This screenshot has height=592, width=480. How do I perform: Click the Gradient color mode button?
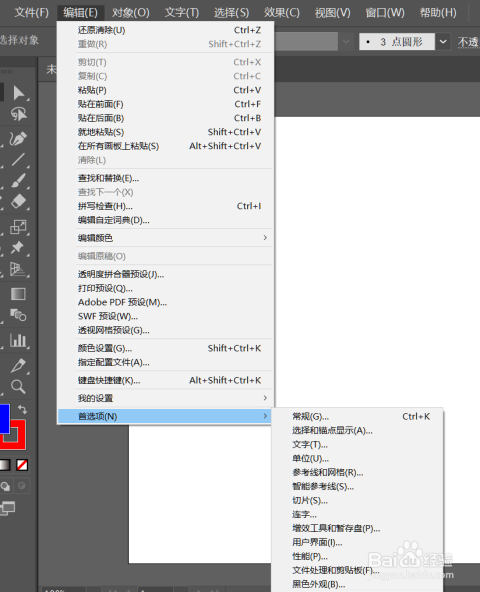tap(5, 465)
